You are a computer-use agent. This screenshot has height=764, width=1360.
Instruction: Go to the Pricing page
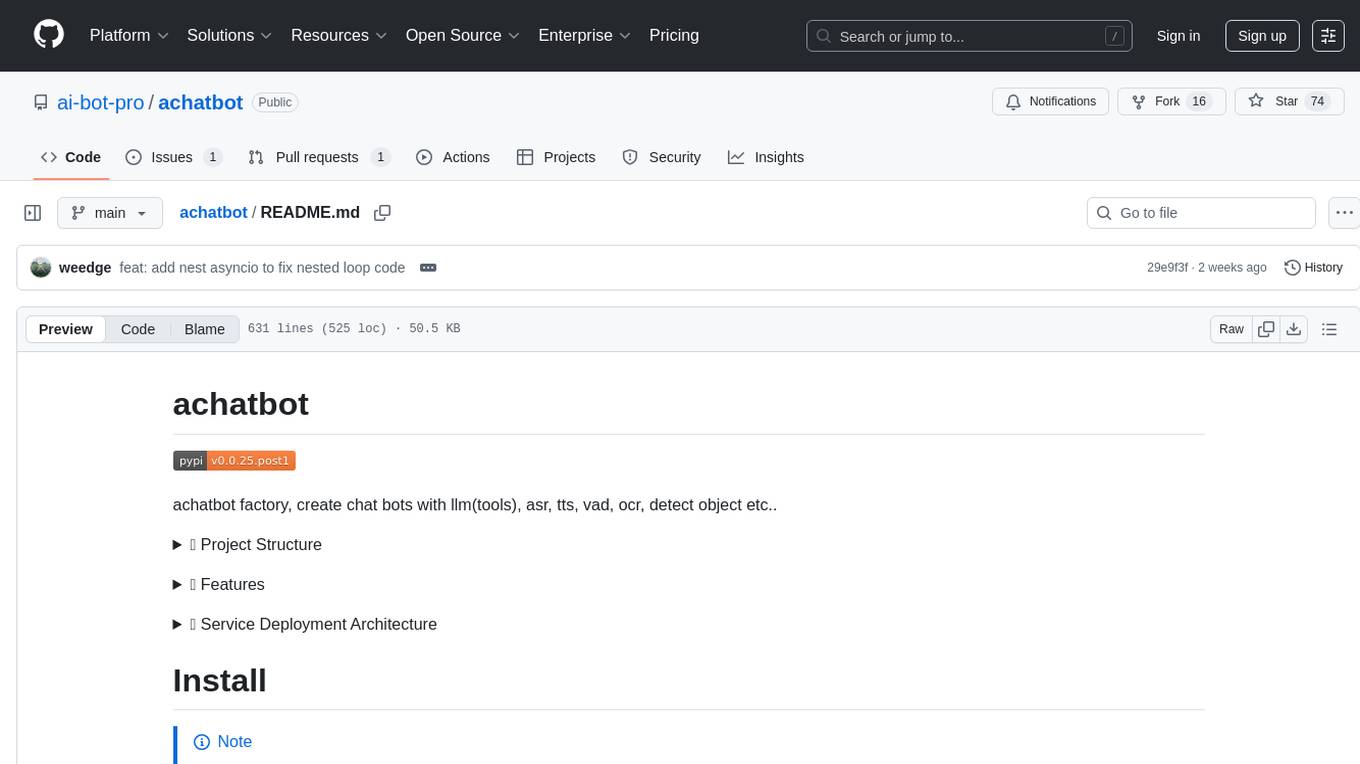[674, 35]
